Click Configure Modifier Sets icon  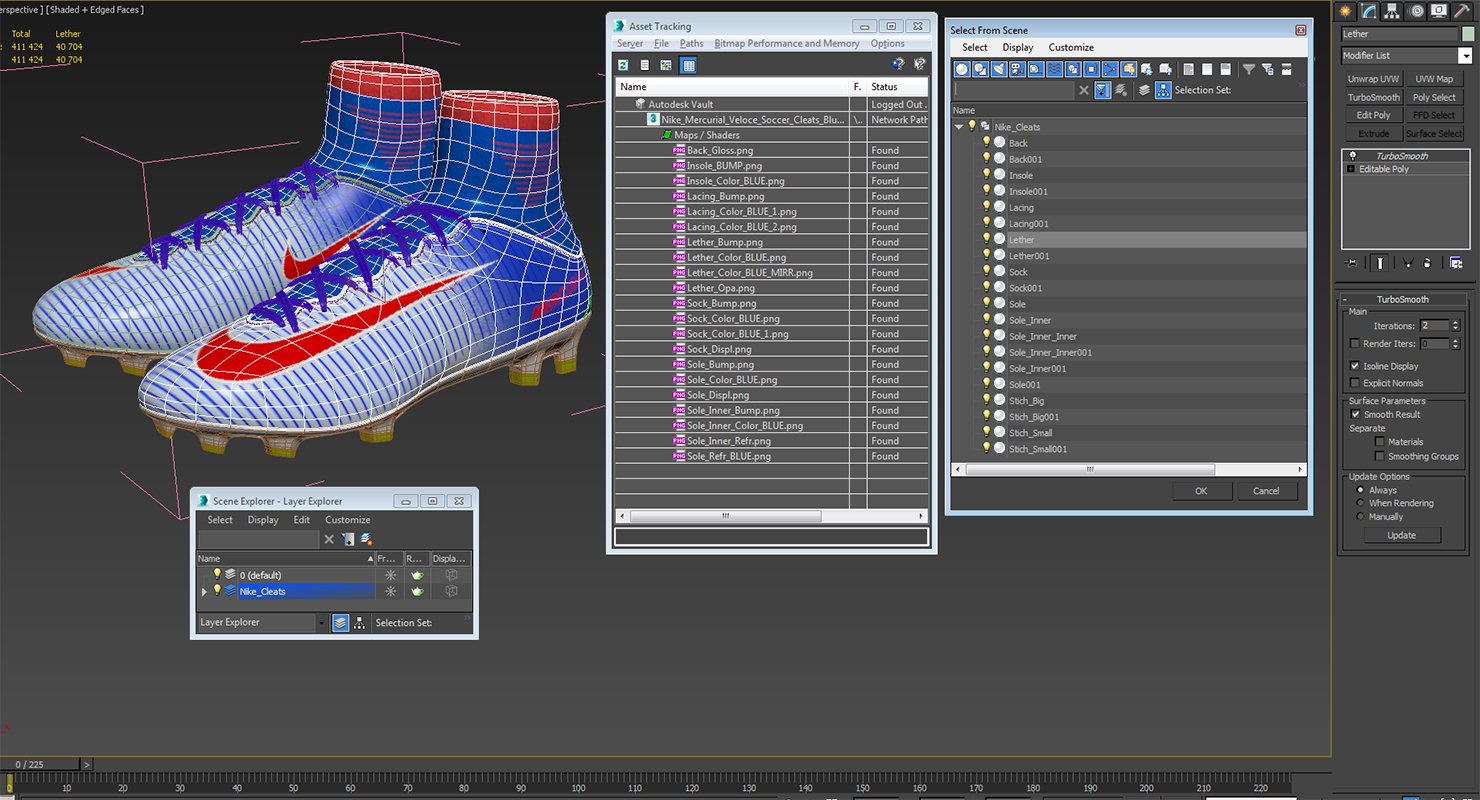1456,263
